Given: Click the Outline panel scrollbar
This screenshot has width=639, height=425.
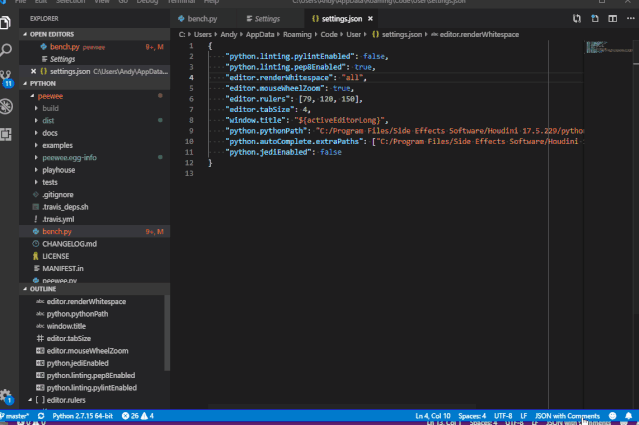Looking at the screenshot, I should pyautogui.click(x=167, y=333).
